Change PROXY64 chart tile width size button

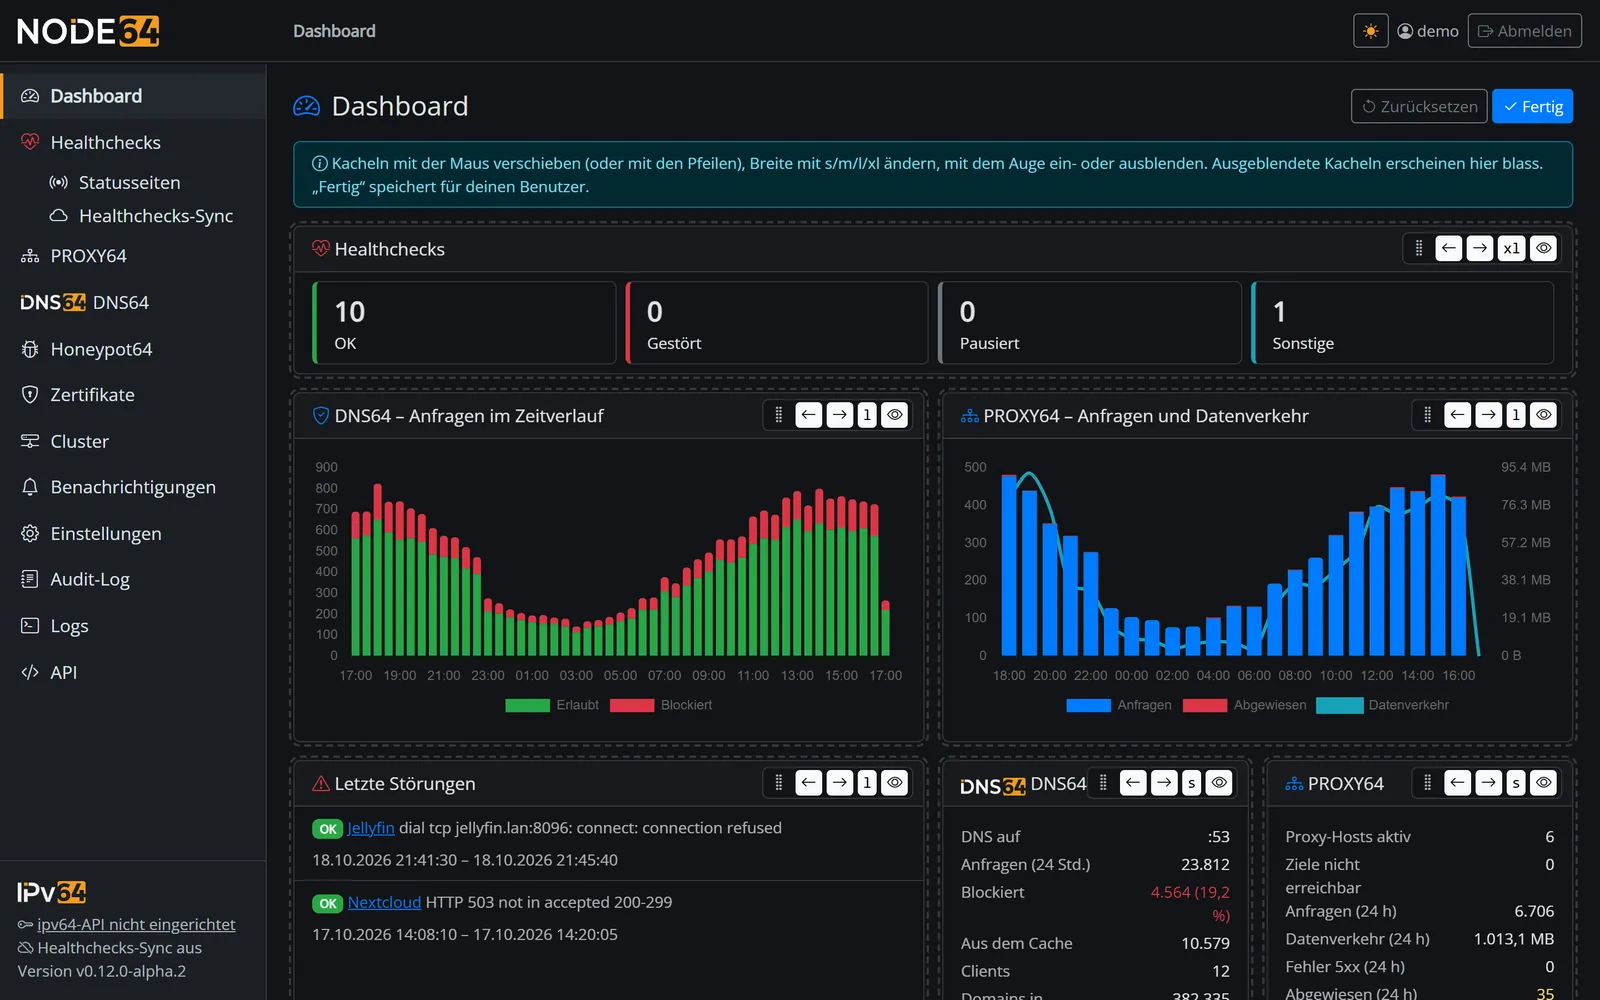point(1516,415)
